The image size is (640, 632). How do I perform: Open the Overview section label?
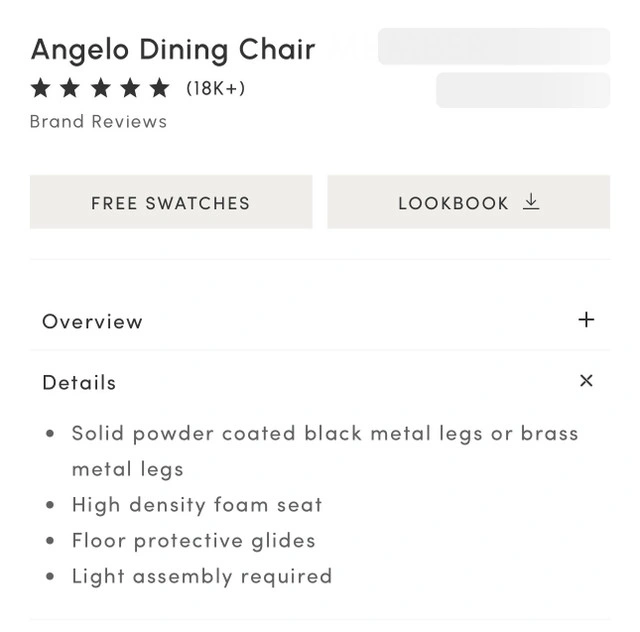[92, 322]
